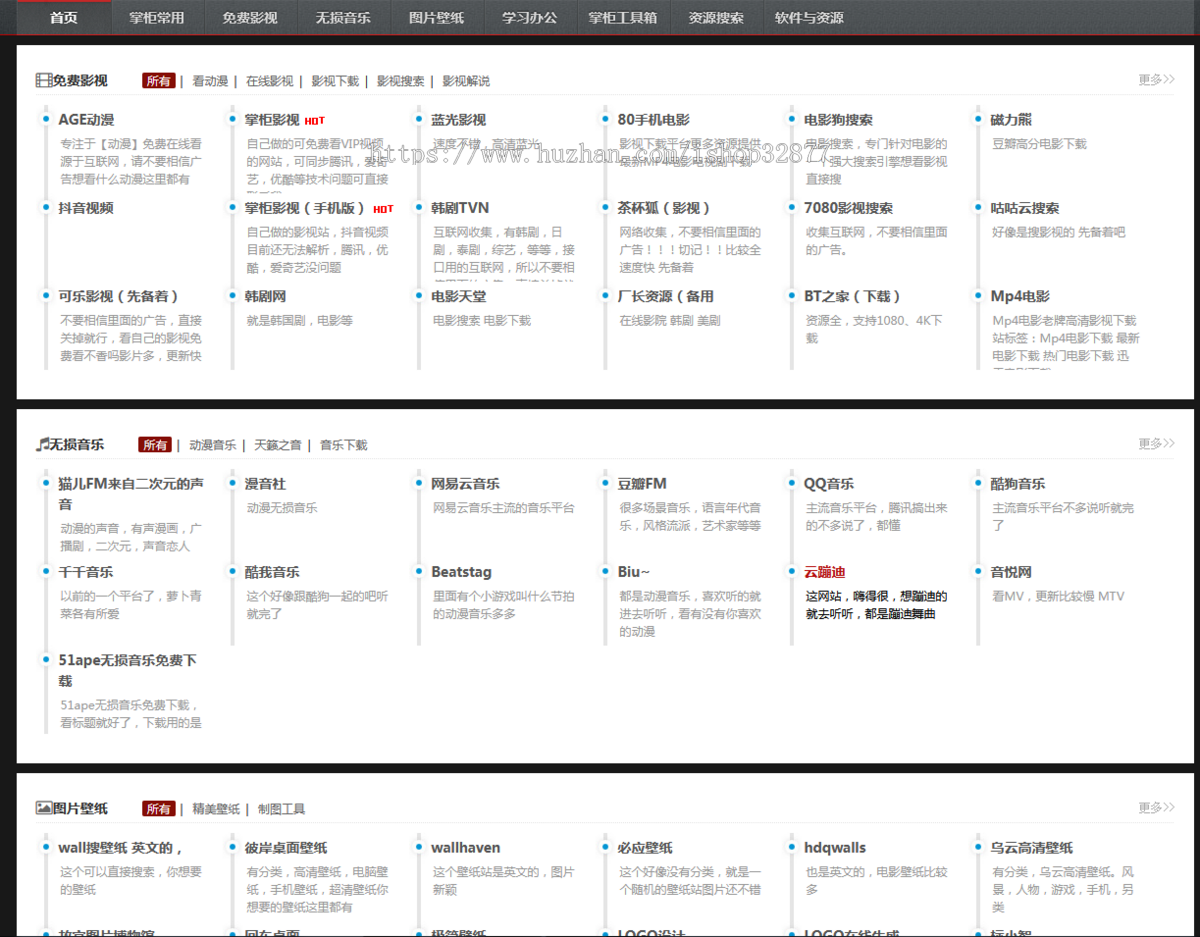Go to 无损音乐 in the top navigation
The width and height of the screenshot is (1200, 937).
[343, 18]
